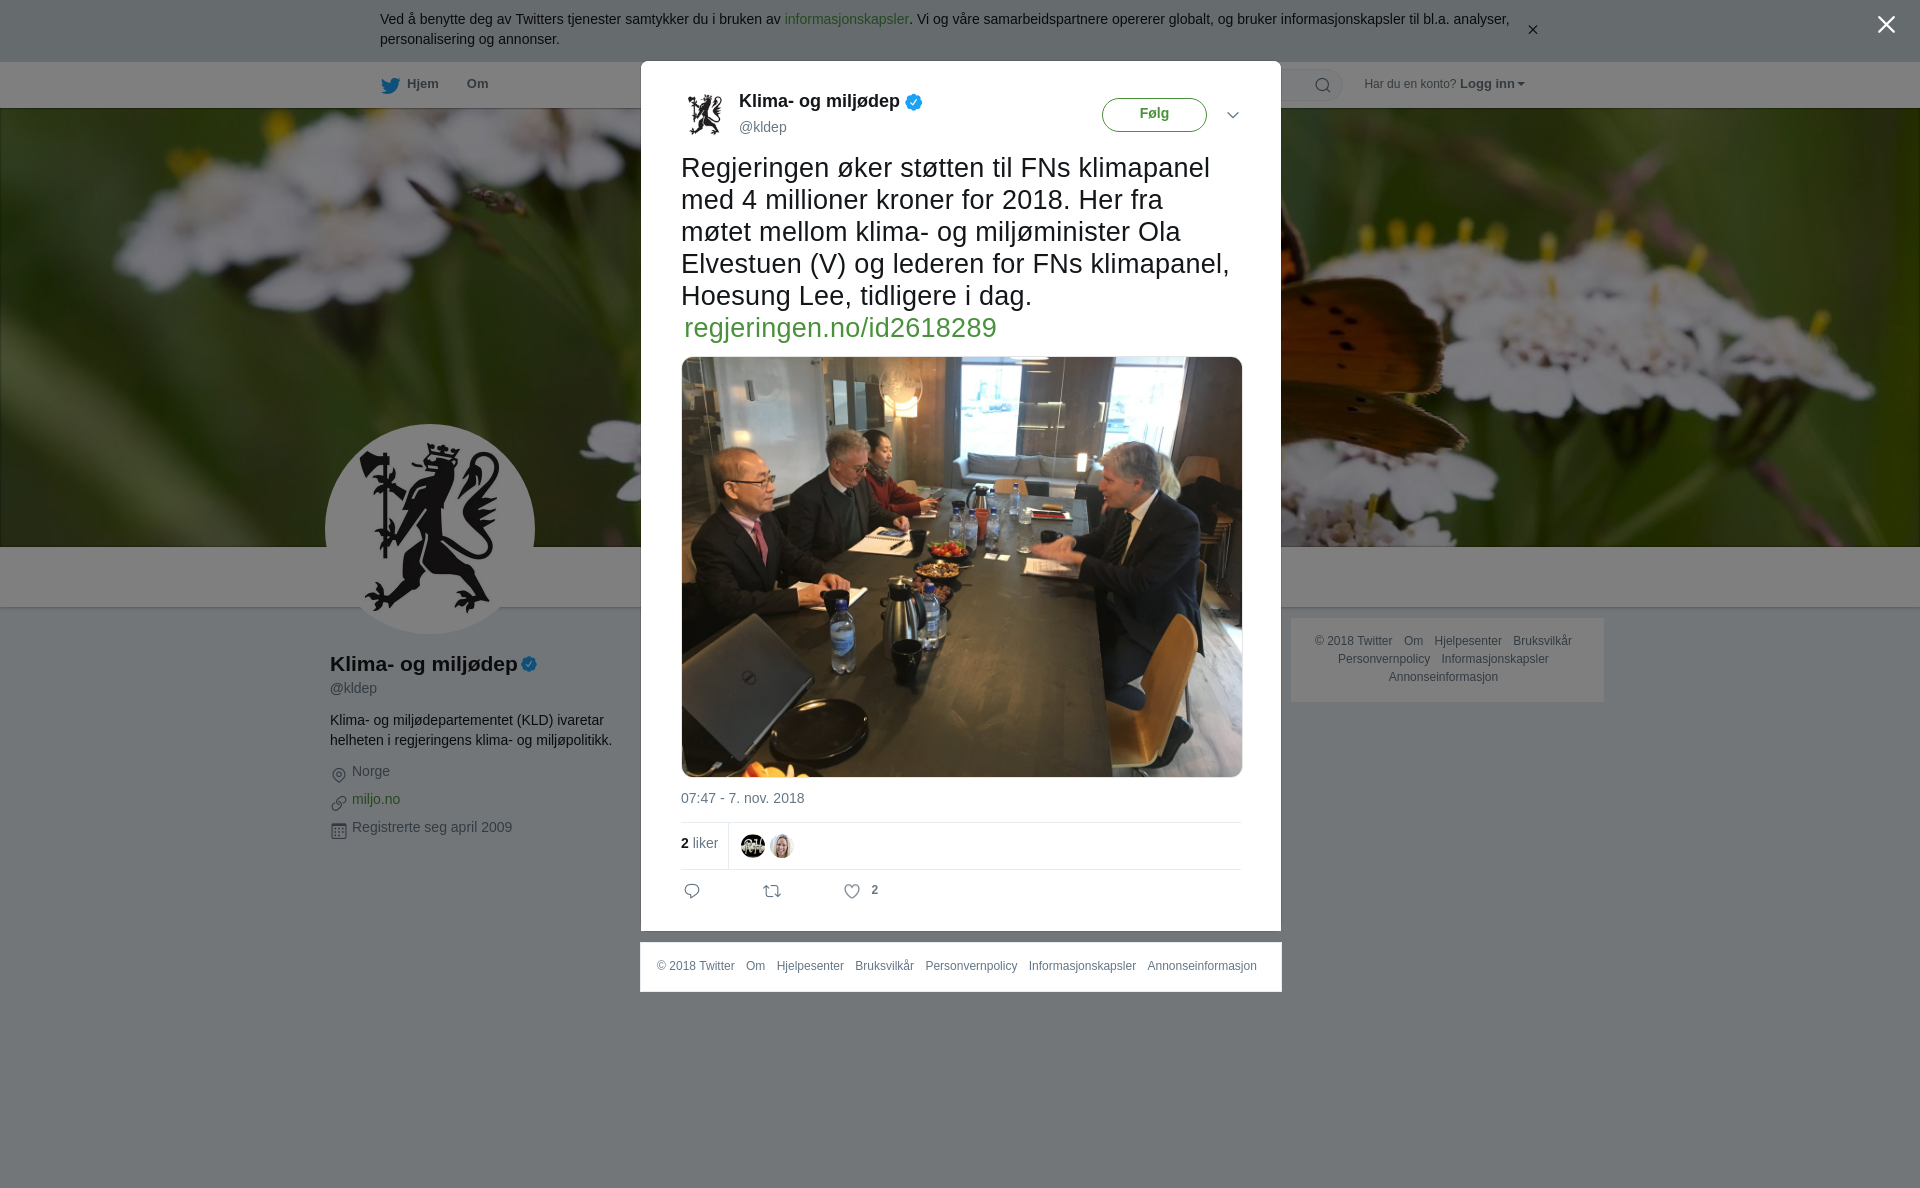The width and height of the screenshot is (1920, 1188).
Task: Dismiss the cookie notice with small X
Action: click(x=1532, y=30)
